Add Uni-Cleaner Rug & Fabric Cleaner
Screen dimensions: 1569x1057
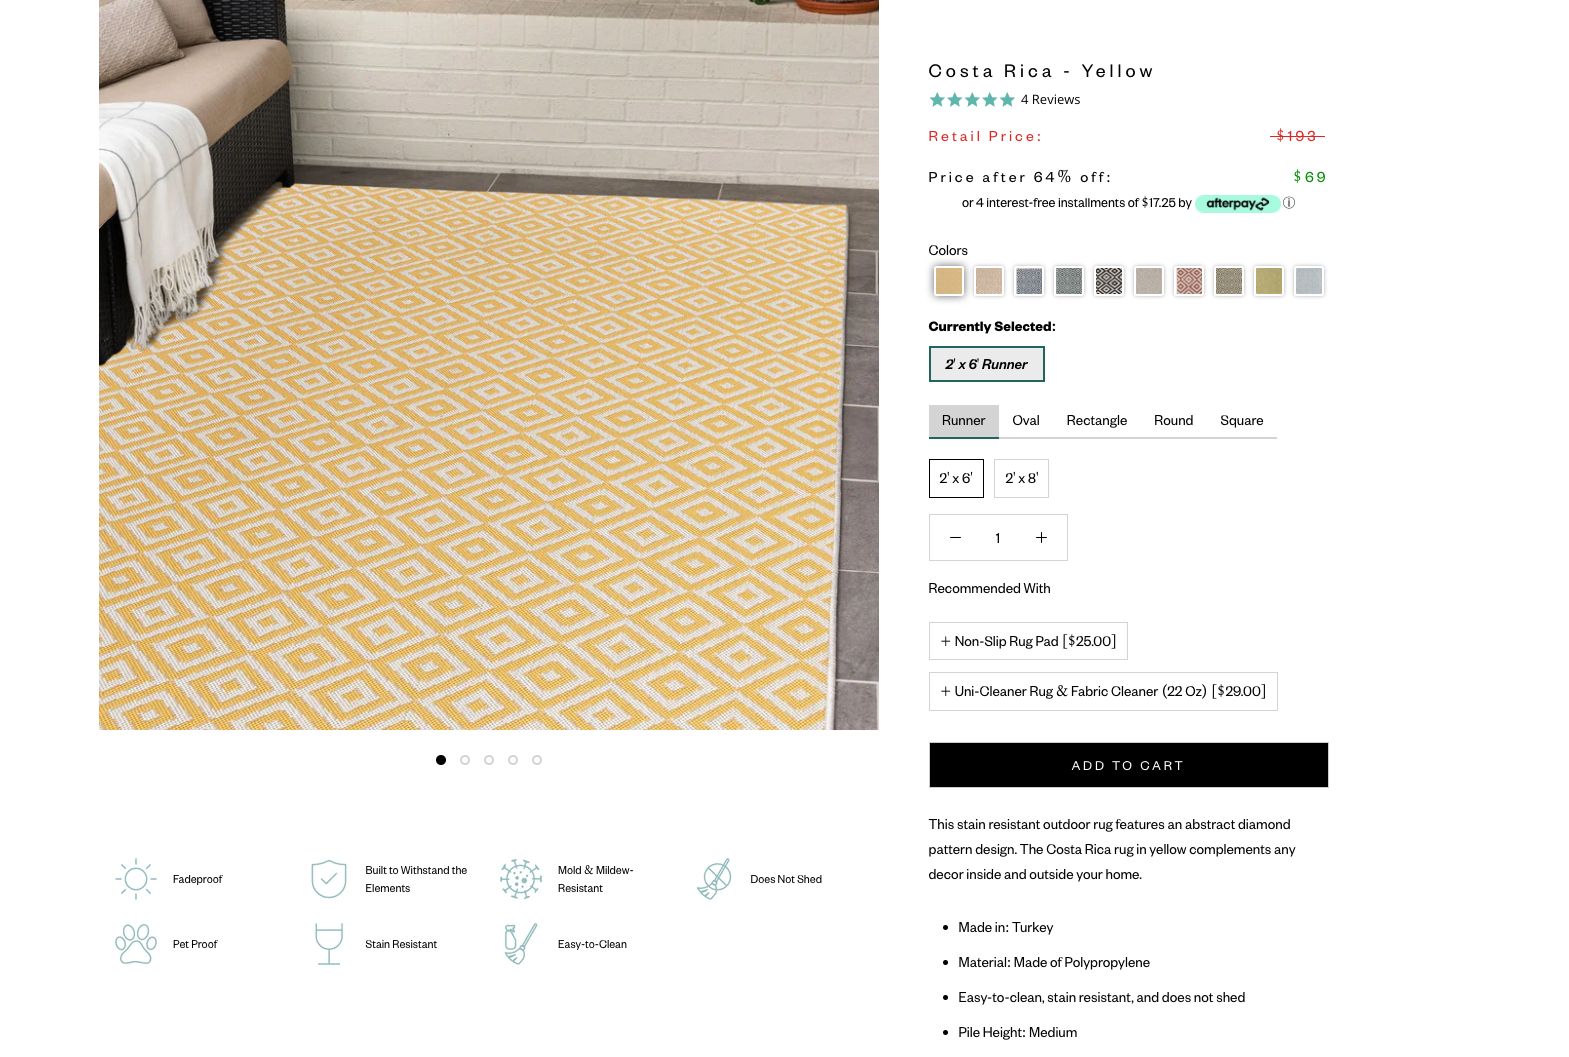tap(1103, 692)
